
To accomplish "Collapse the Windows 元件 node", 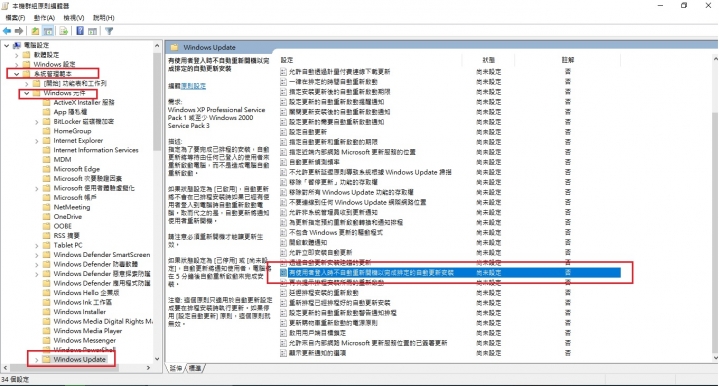I will coord(27,93).
